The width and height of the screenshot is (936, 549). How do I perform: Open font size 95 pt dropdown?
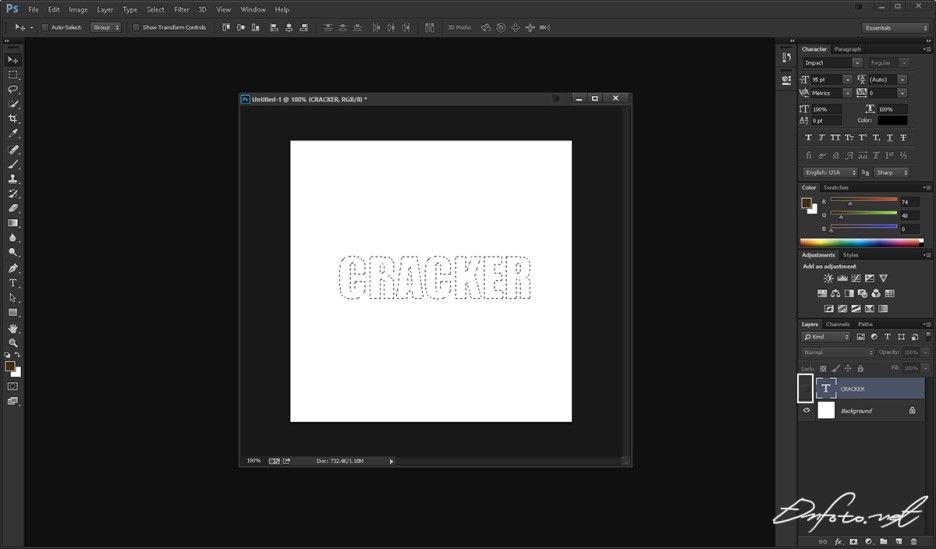[847, 79]
